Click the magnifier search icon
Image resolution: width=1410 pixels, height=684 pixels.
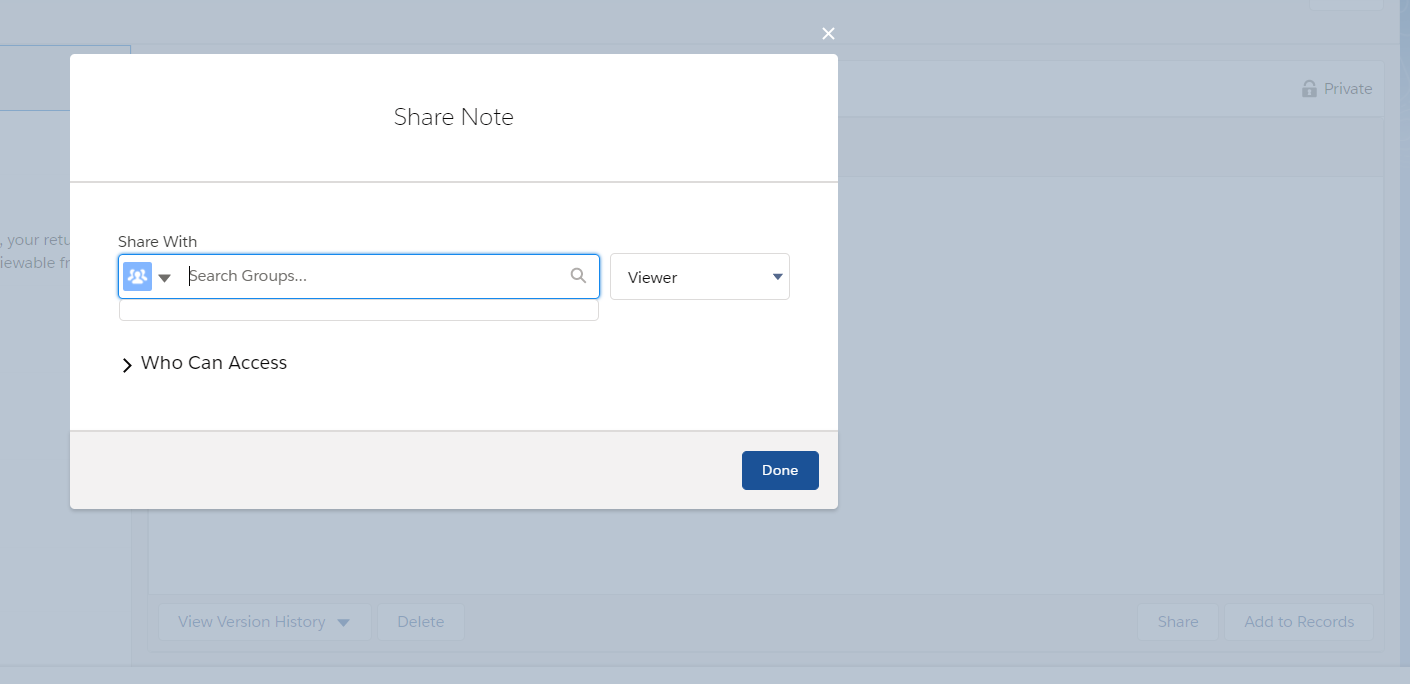[578, 276]
